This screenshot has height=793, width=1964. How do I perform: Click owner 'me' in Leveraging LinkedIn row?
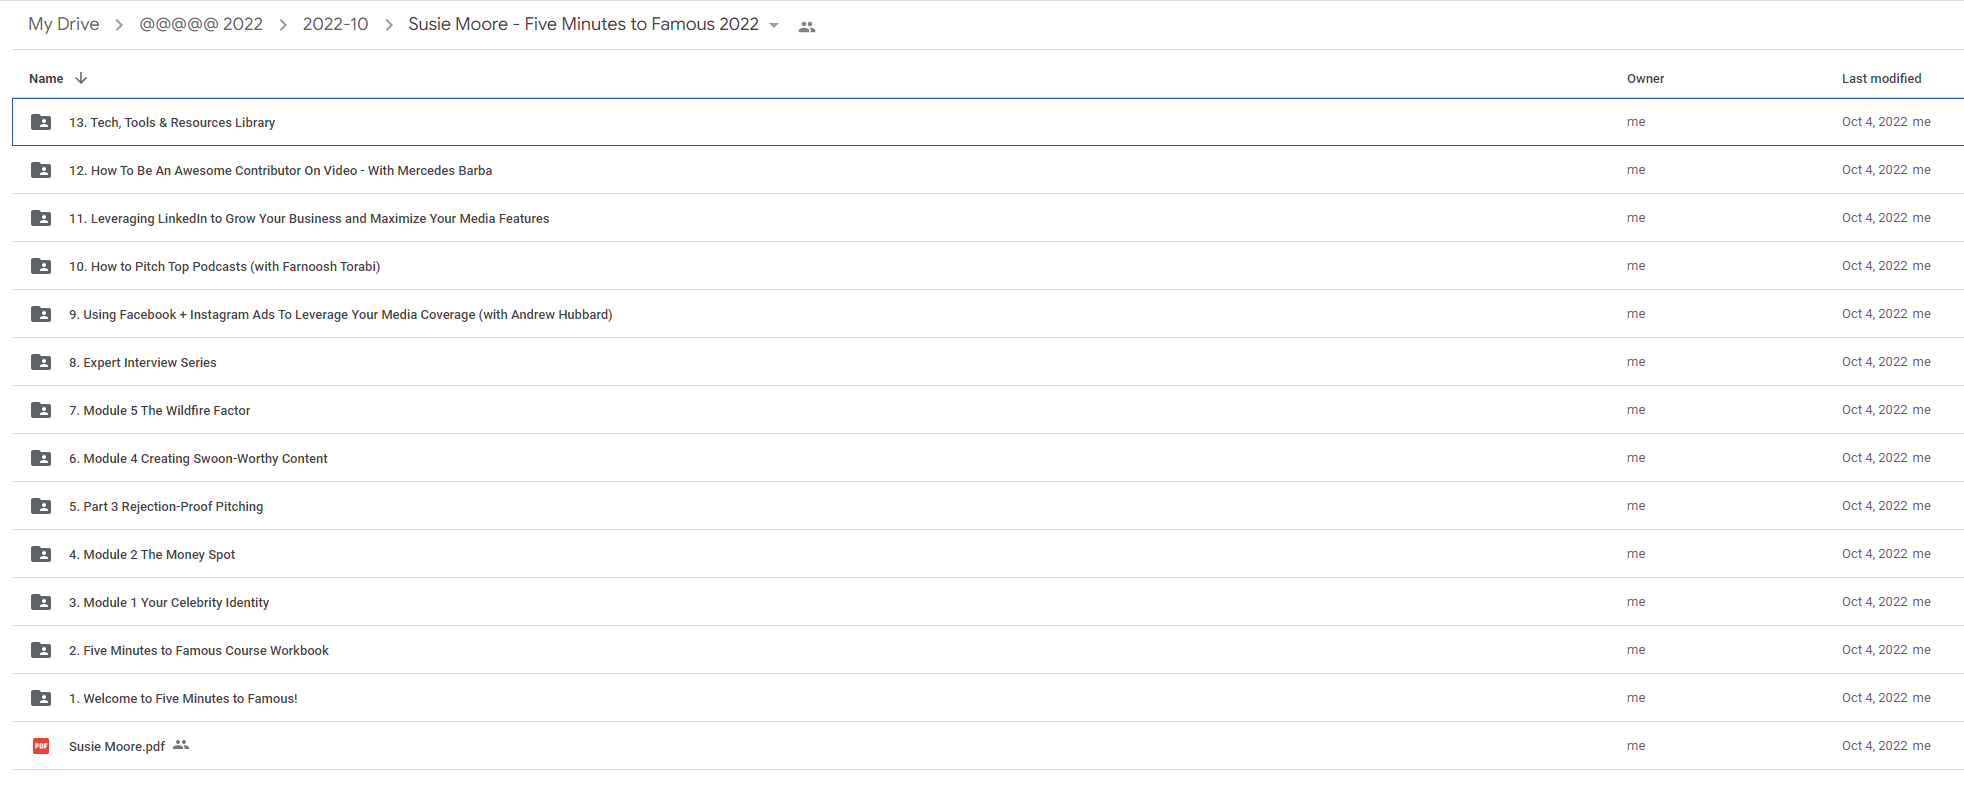[x=1636, y=218]
